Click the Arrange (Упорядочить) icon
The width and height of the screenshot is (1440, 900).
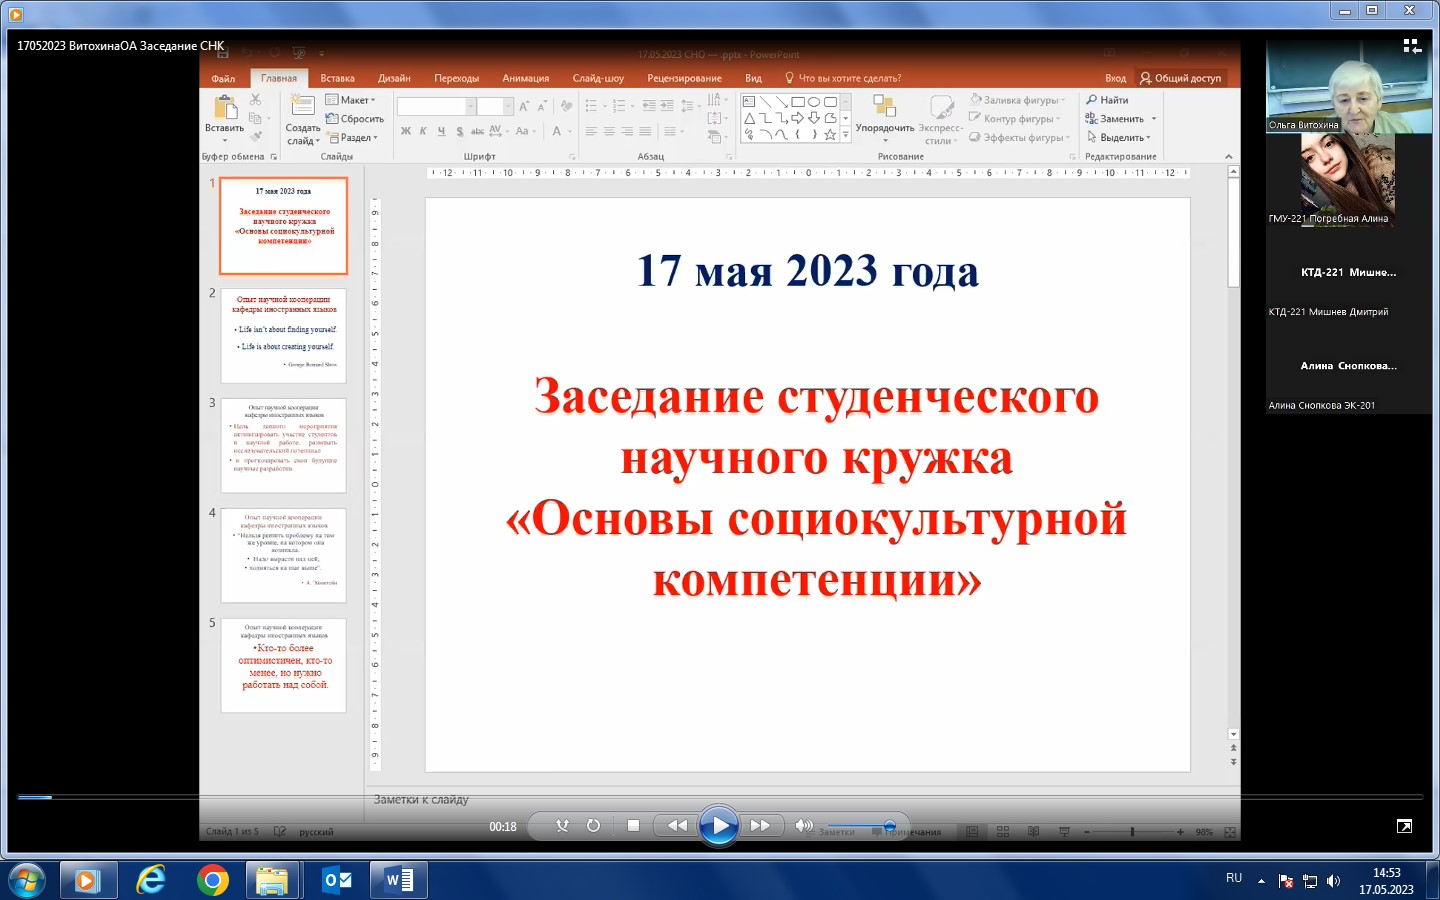coord(884,106)
